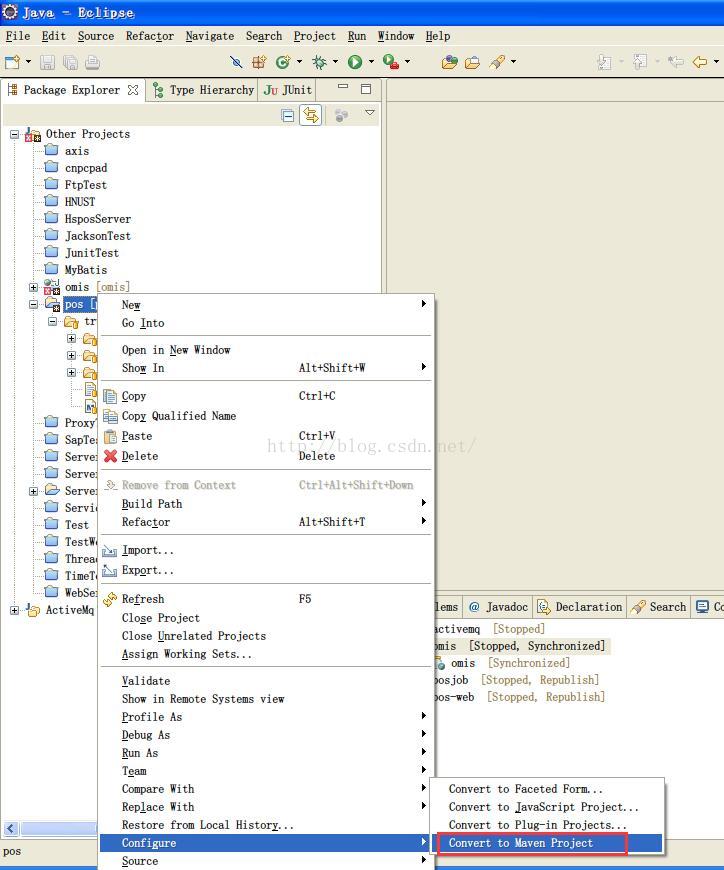Open the Navigate menu
The image size is (724, 870).
point(210,36)
